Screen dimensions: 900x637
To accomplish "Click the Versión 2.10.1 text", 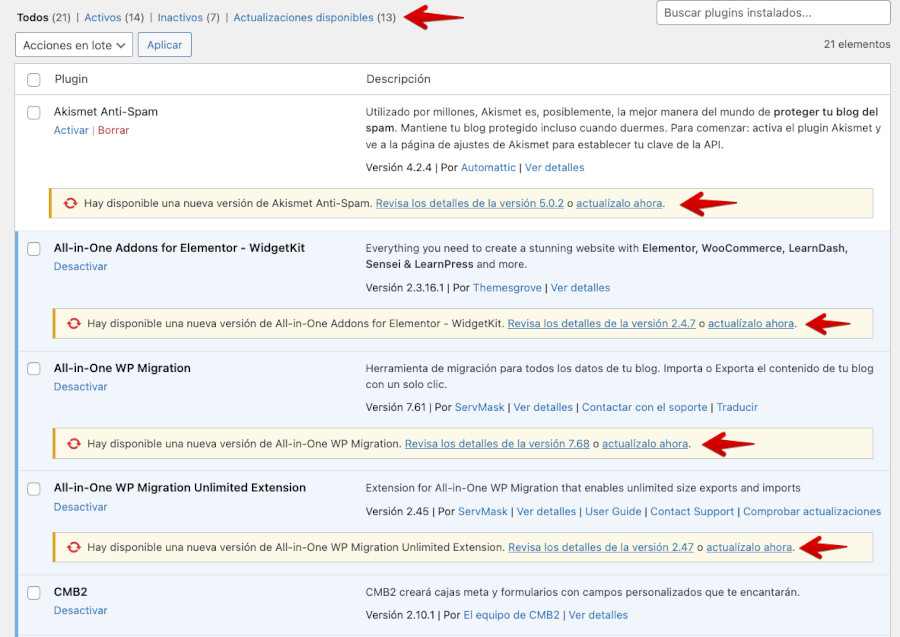I will [x=399, y=615].
